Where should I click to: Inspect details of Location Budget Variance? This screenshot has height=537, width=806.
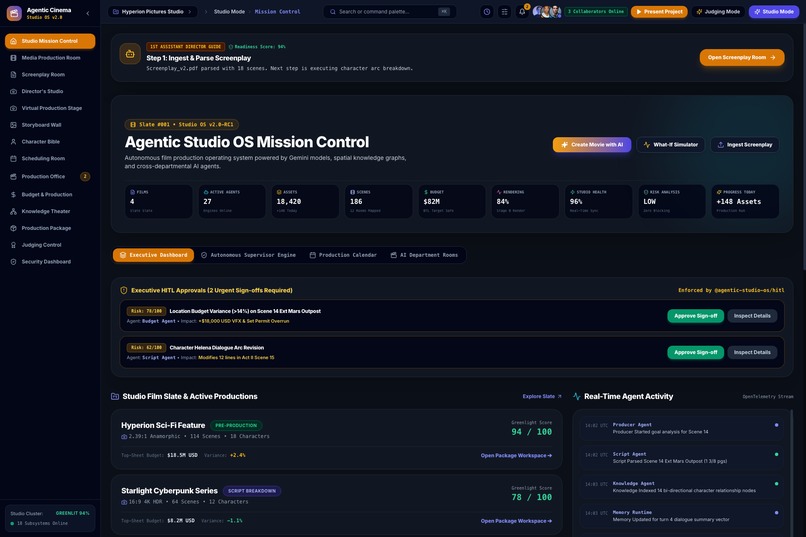point(752,316)
